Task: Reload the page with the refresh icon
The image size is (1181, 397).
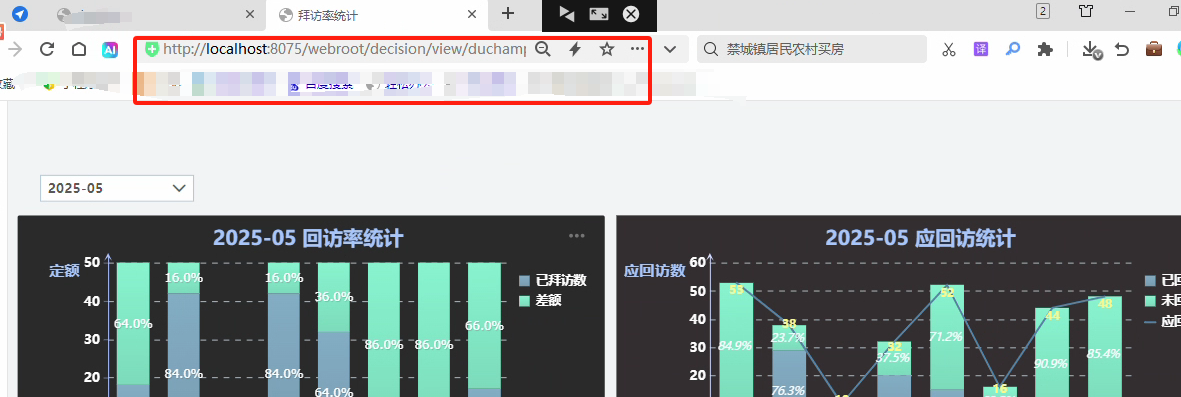Action: [47, 50]
